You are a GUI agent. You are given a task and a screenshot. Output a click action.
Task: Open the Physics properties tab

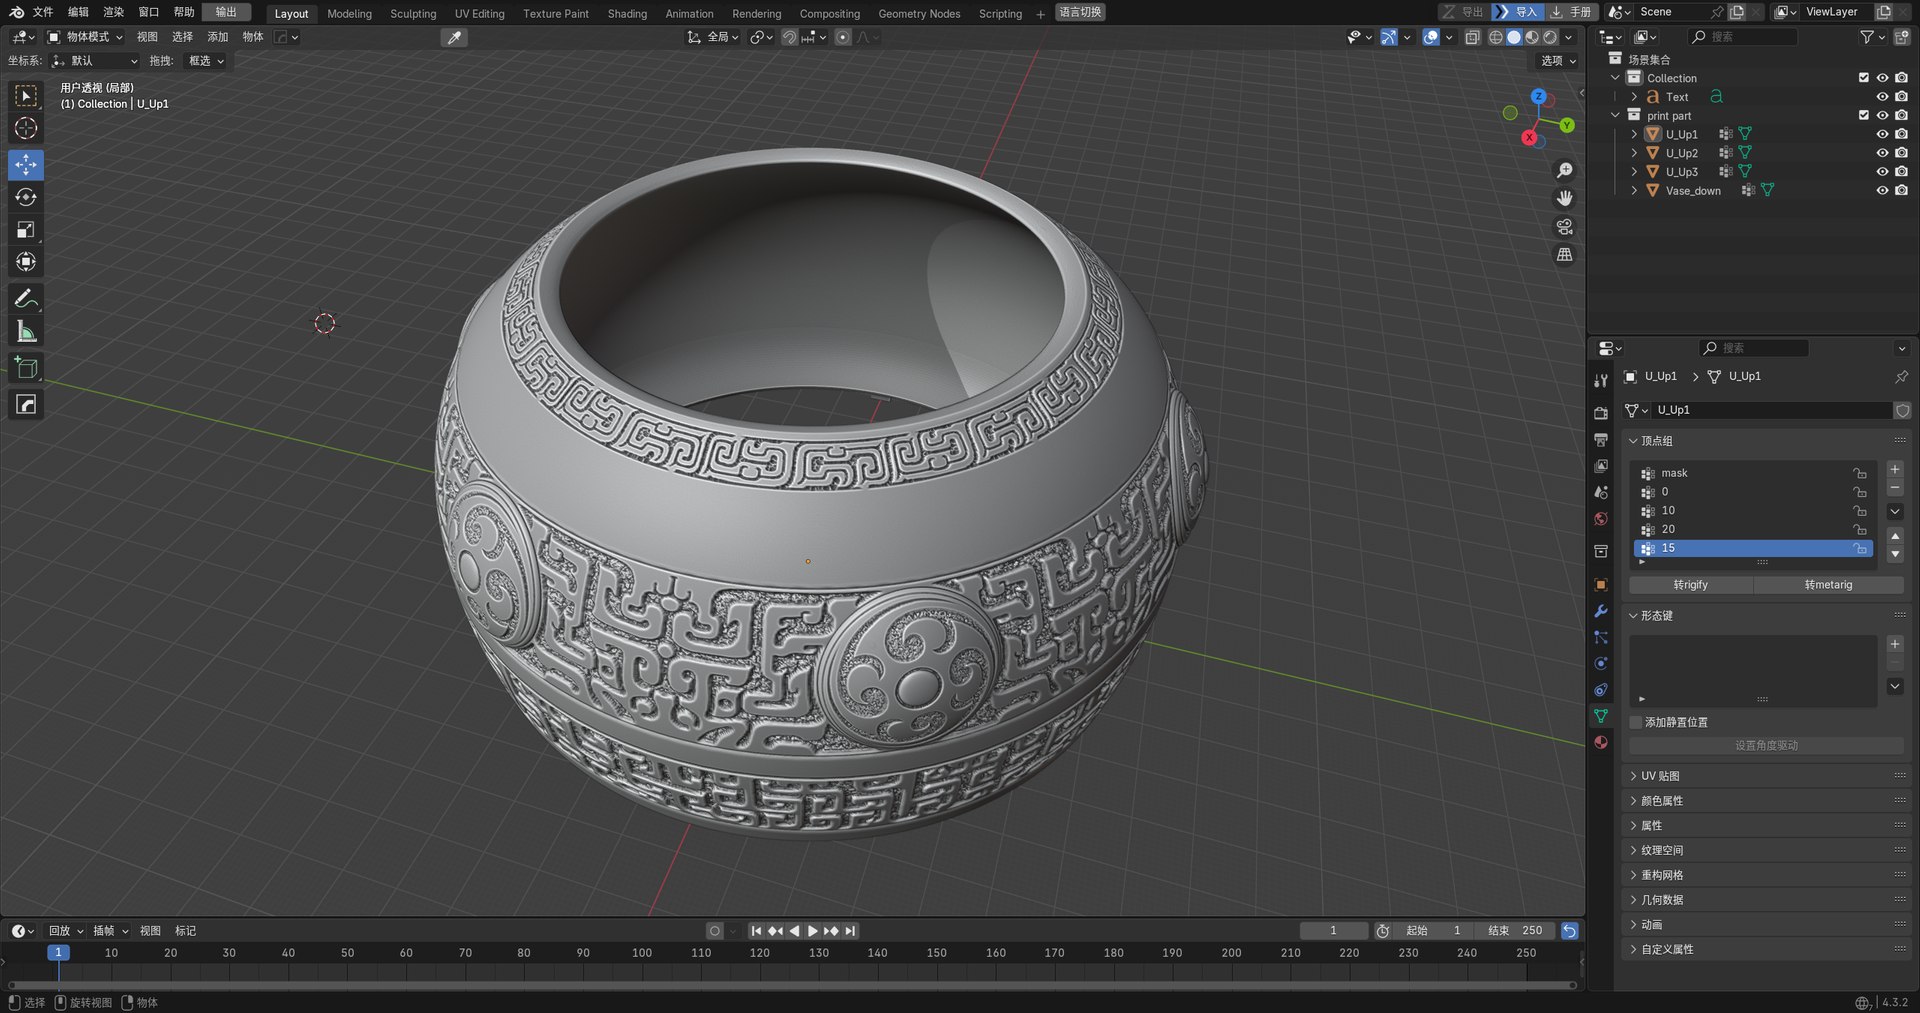tap(1601, 664)
